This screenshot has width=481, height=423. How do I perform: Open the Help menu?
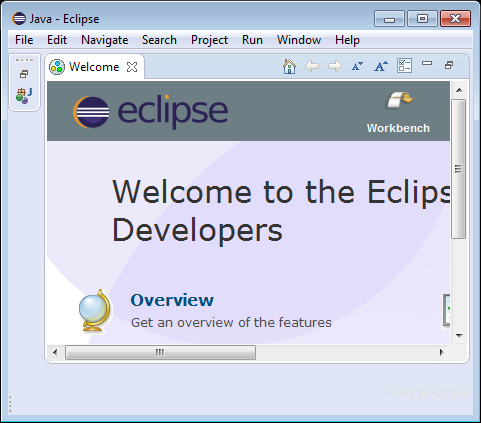347,40
